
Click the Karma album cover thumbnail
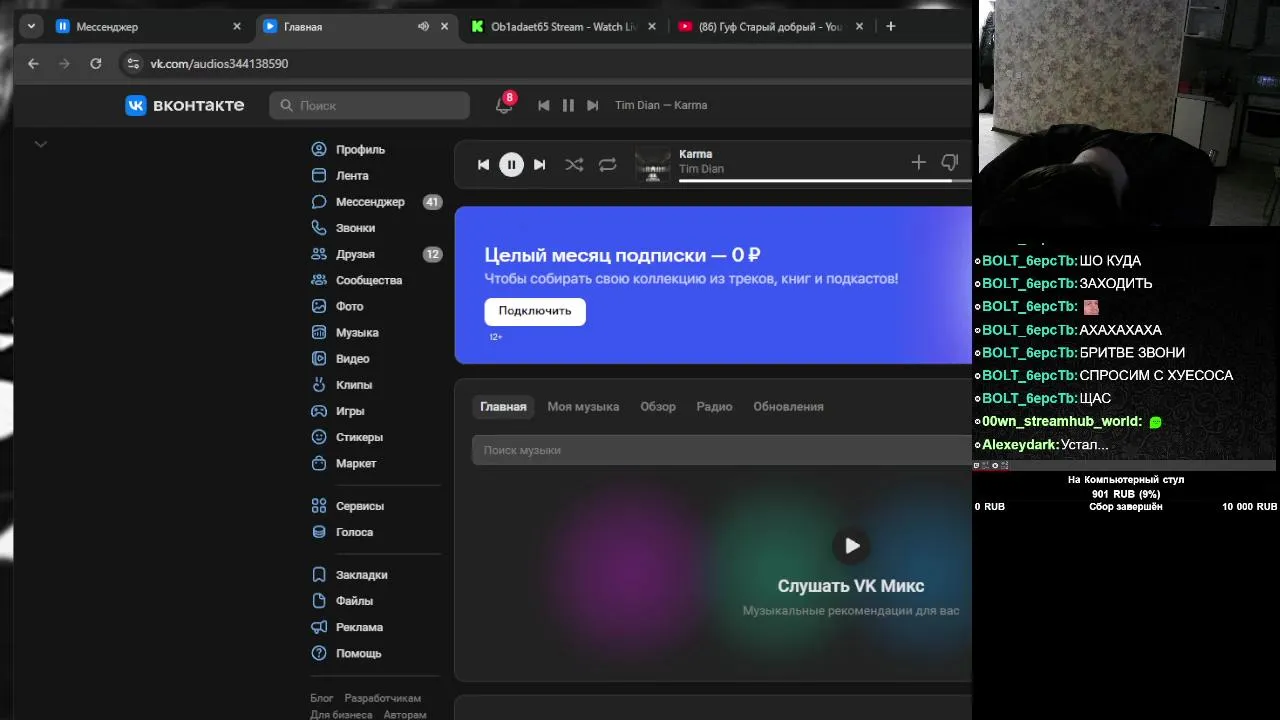tap(653, 165)
